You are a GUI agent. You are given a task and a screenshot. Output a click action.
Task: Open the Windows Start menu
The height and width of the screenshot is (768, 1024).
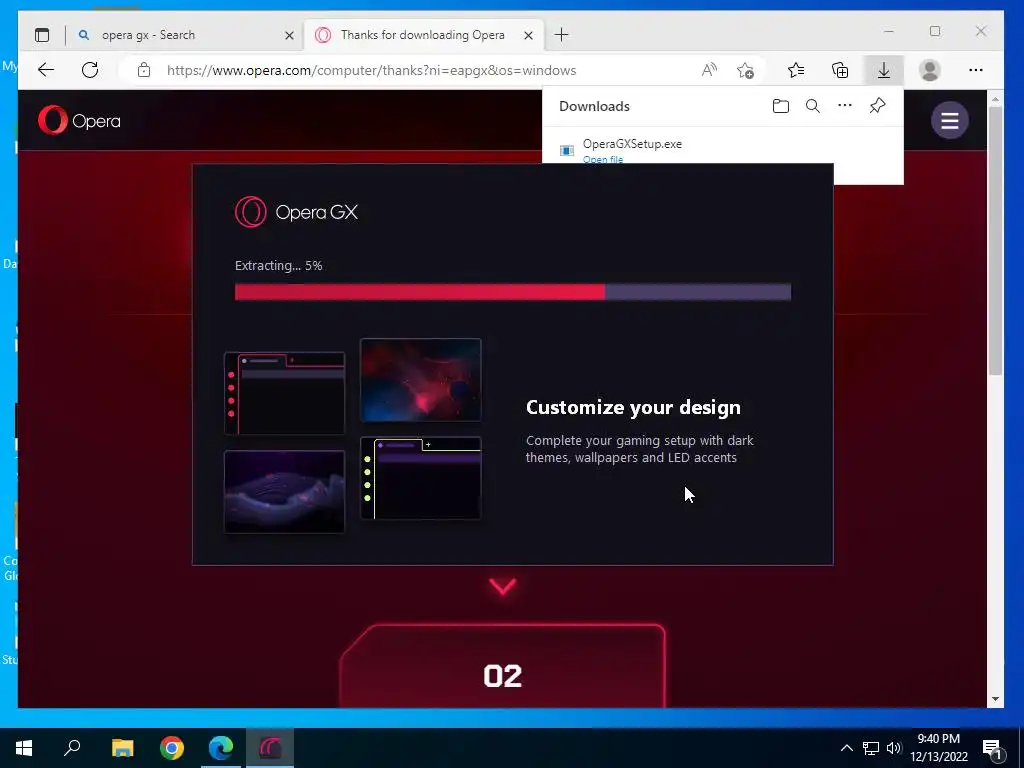[x=24, y=748]
